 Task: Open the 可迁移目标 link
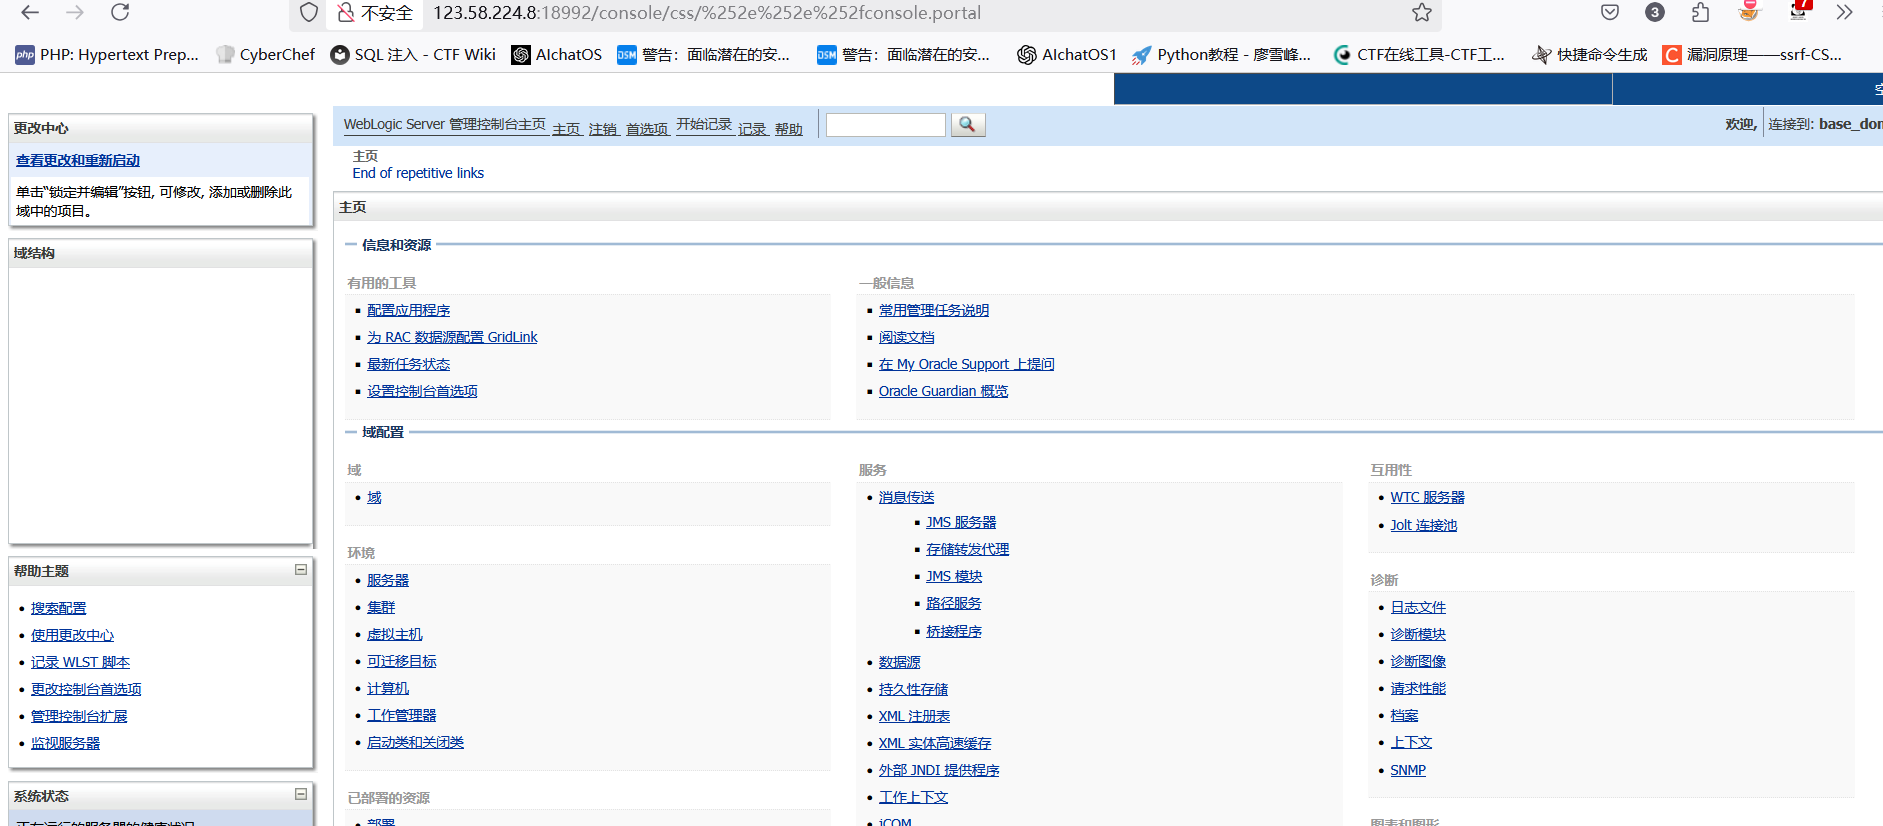point(402,661)
